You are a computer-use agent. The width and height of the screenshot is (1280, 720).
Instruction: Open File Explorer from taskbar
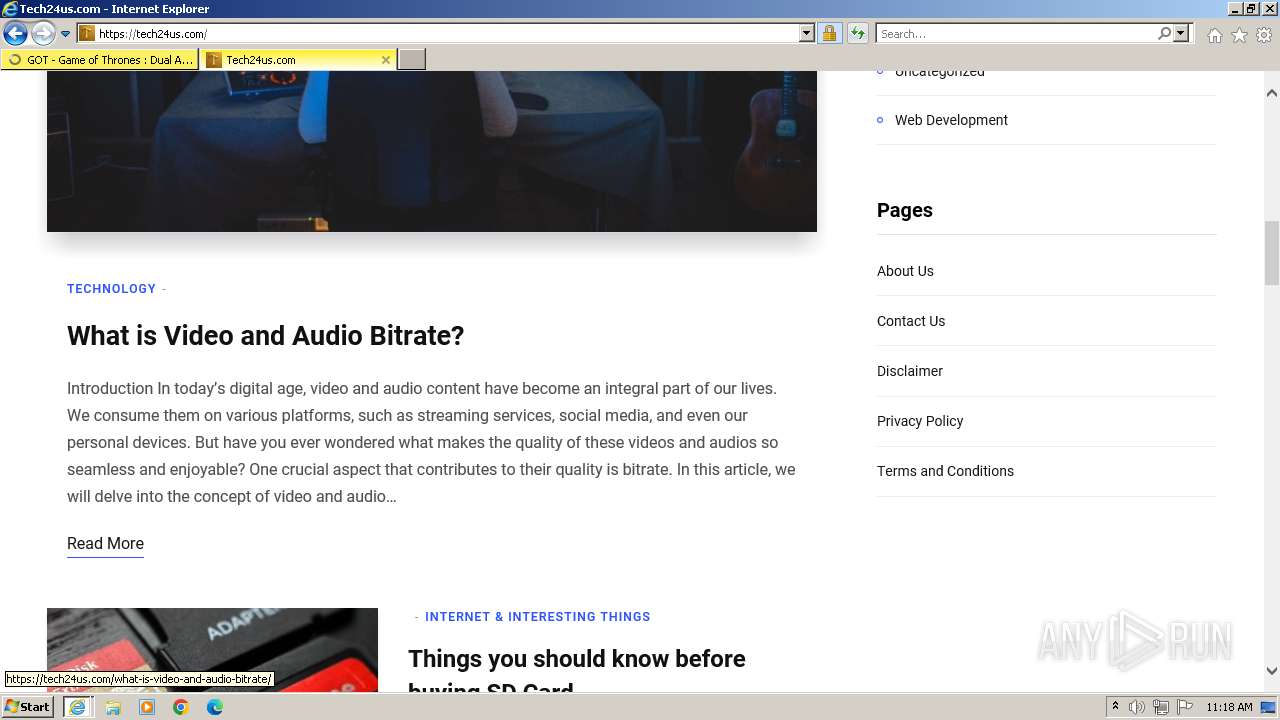pyautogui.click(x=113, y=707)
